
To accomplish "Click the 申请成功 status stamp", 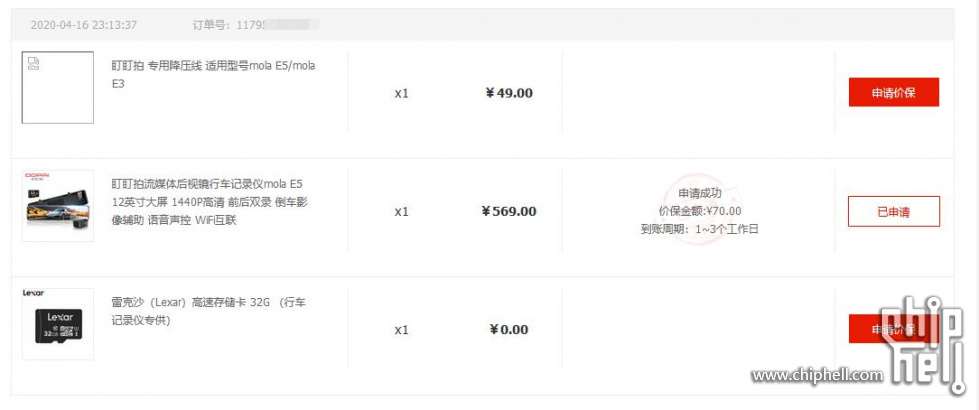I will click(x=699, y=193).
